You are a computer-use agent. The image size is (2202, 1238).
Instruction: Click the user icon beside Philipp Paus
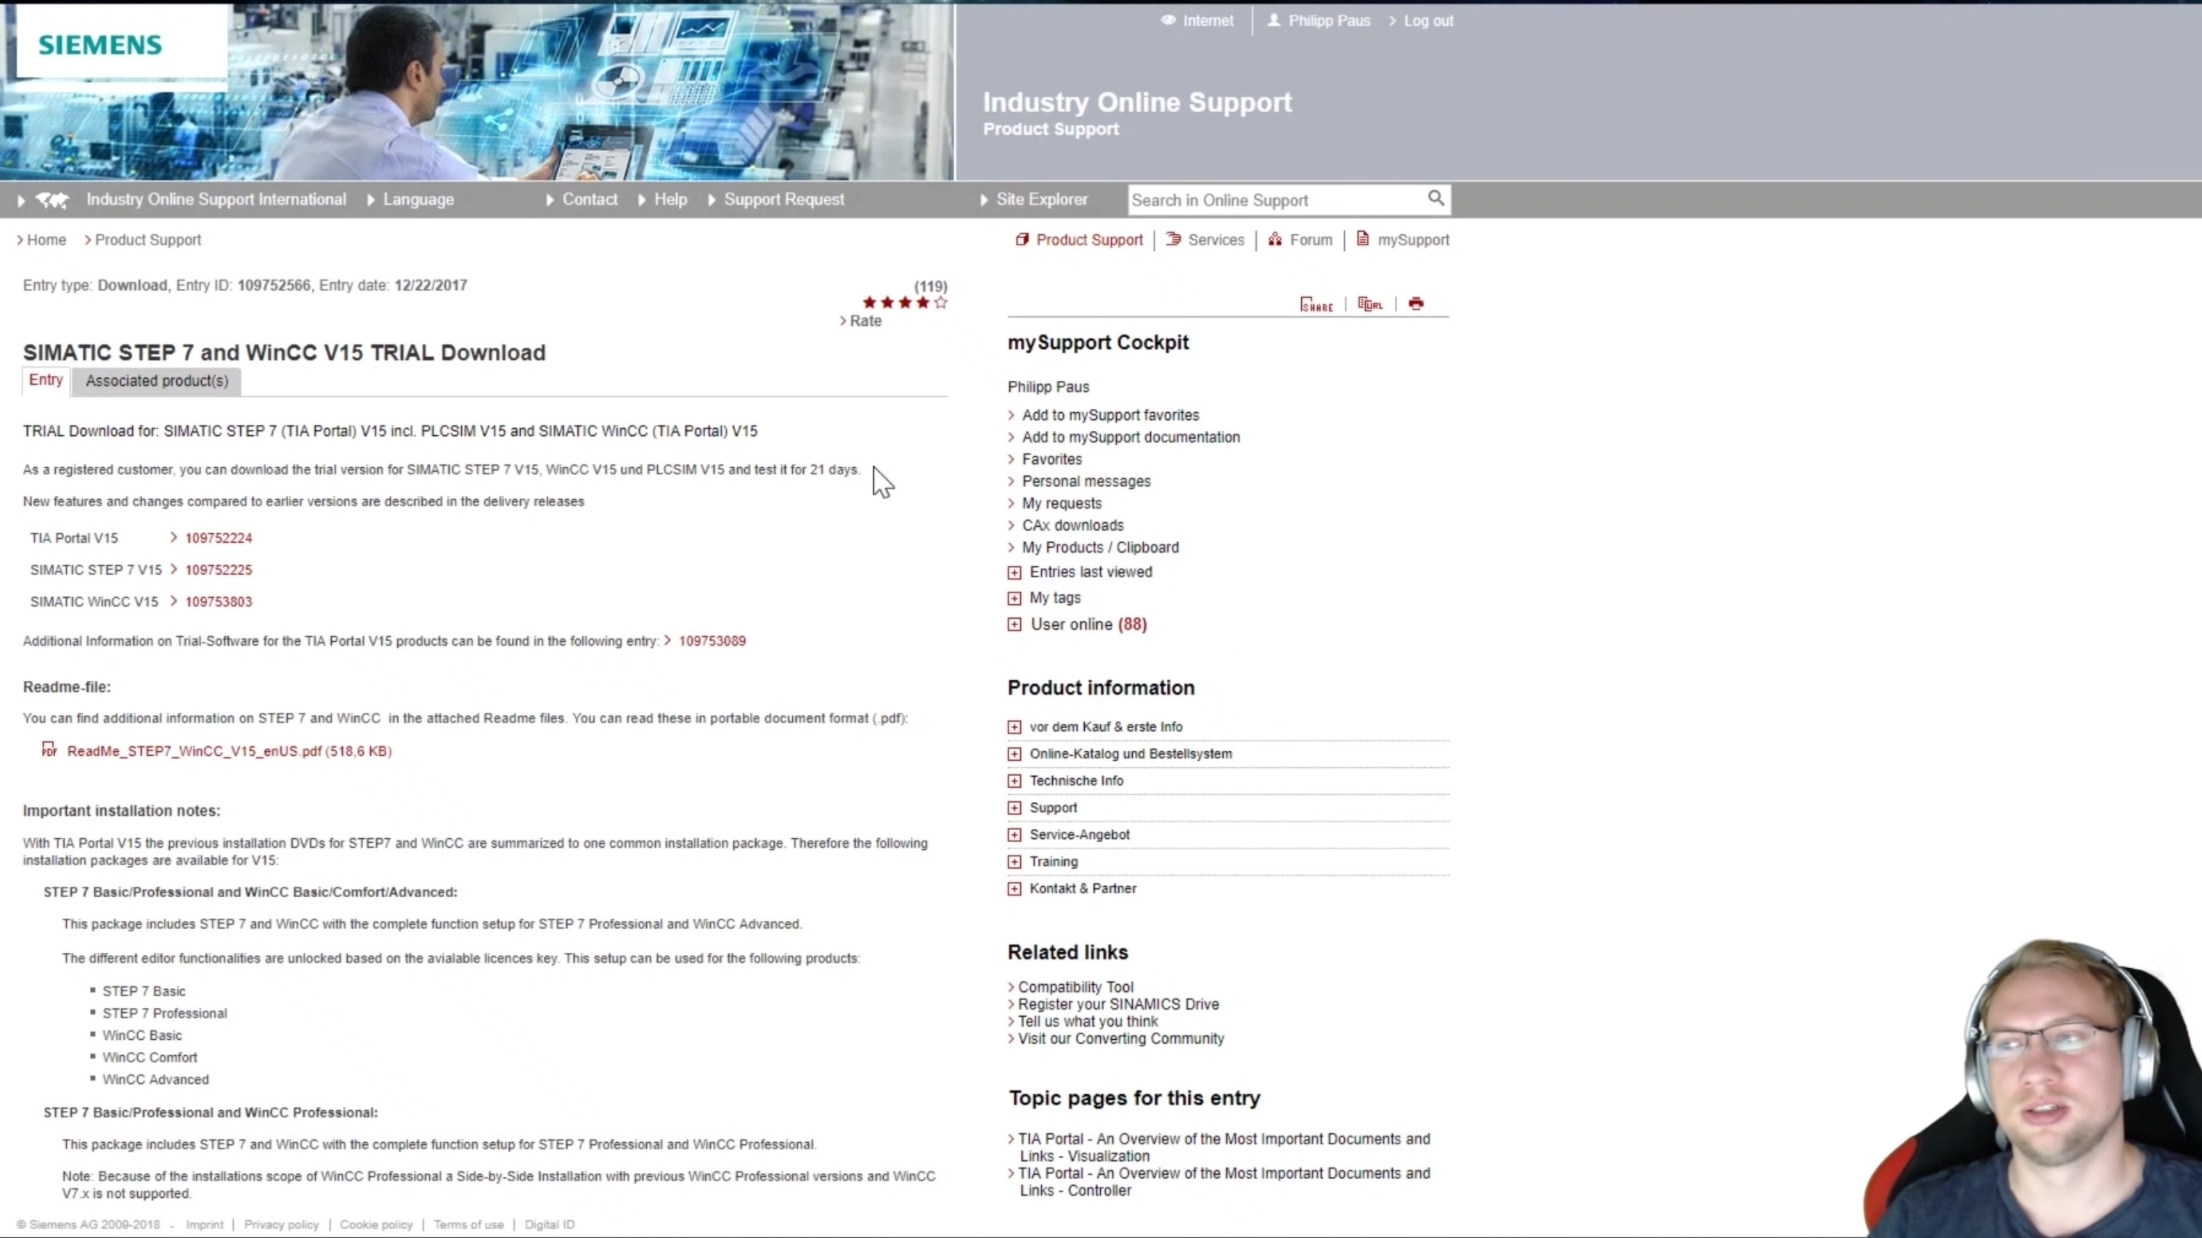point(1273,20)
